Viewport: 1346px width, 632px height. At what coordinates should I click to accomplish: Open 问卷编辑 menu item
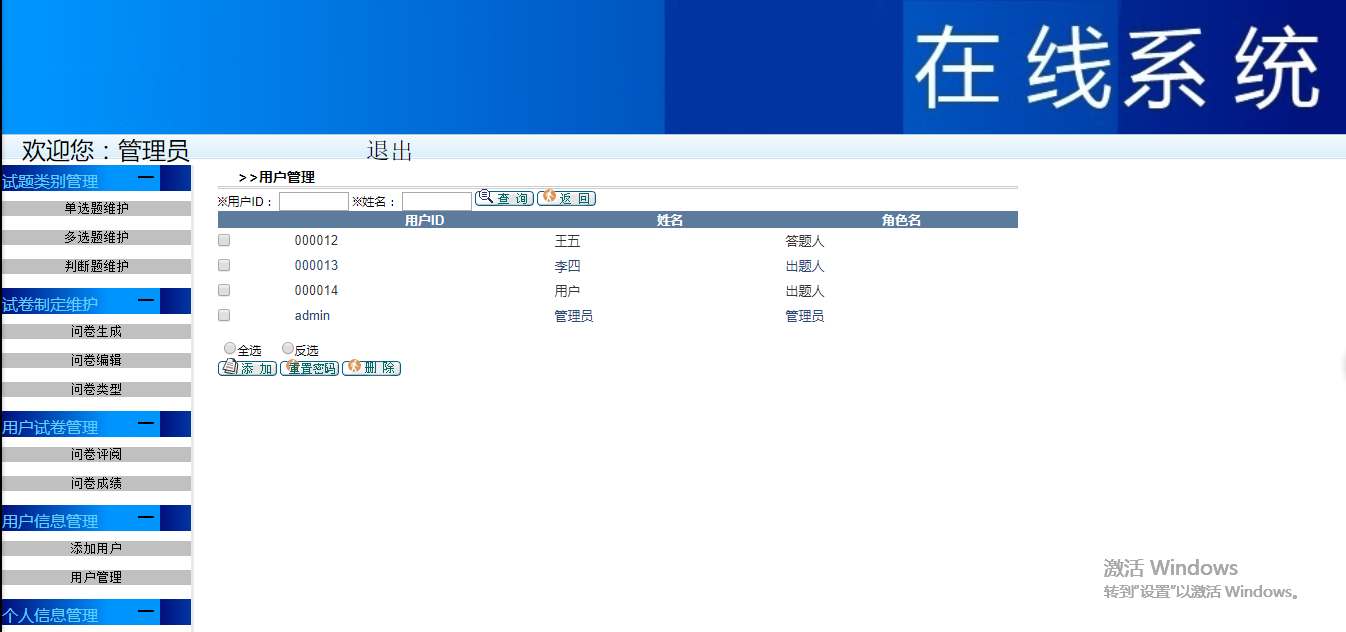(96, 360)
